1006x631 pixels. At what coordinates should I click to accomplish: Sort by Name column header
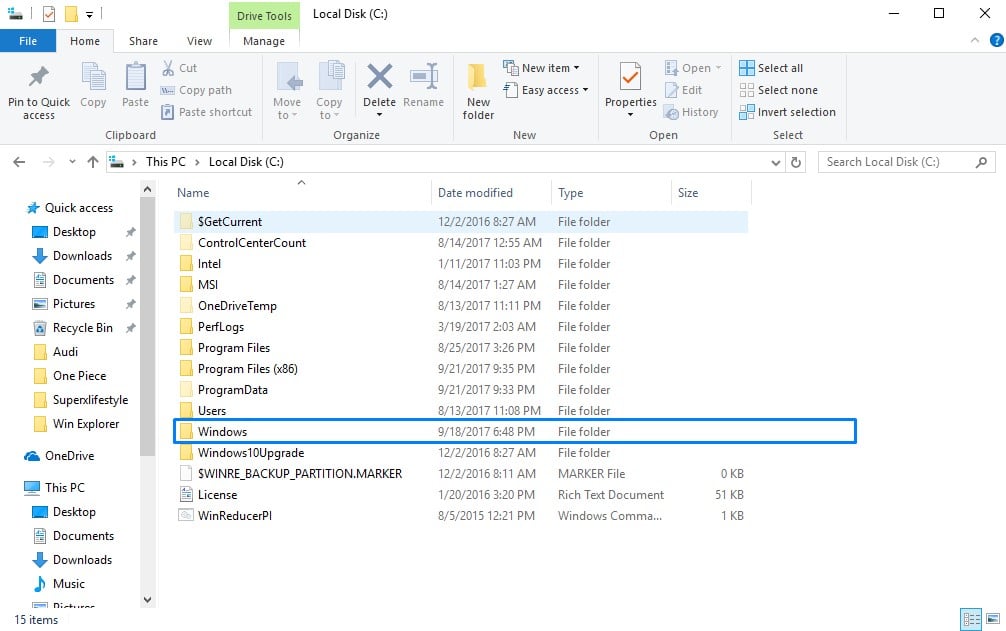[302, 192]
